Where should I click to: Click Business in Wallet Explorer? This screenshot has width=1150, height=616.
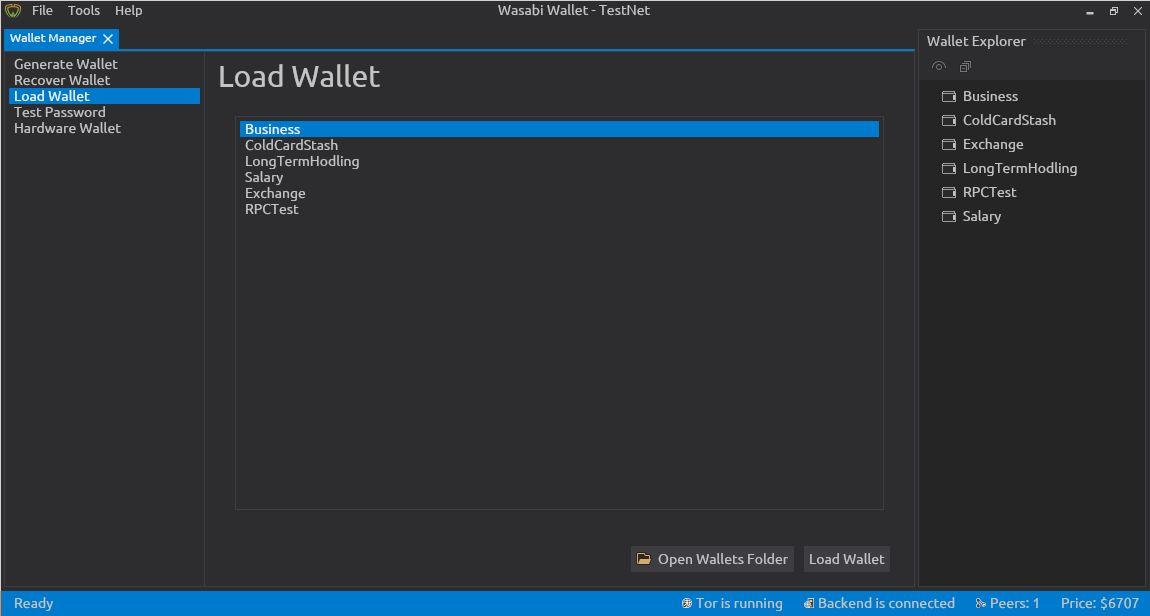pos(990,96)
